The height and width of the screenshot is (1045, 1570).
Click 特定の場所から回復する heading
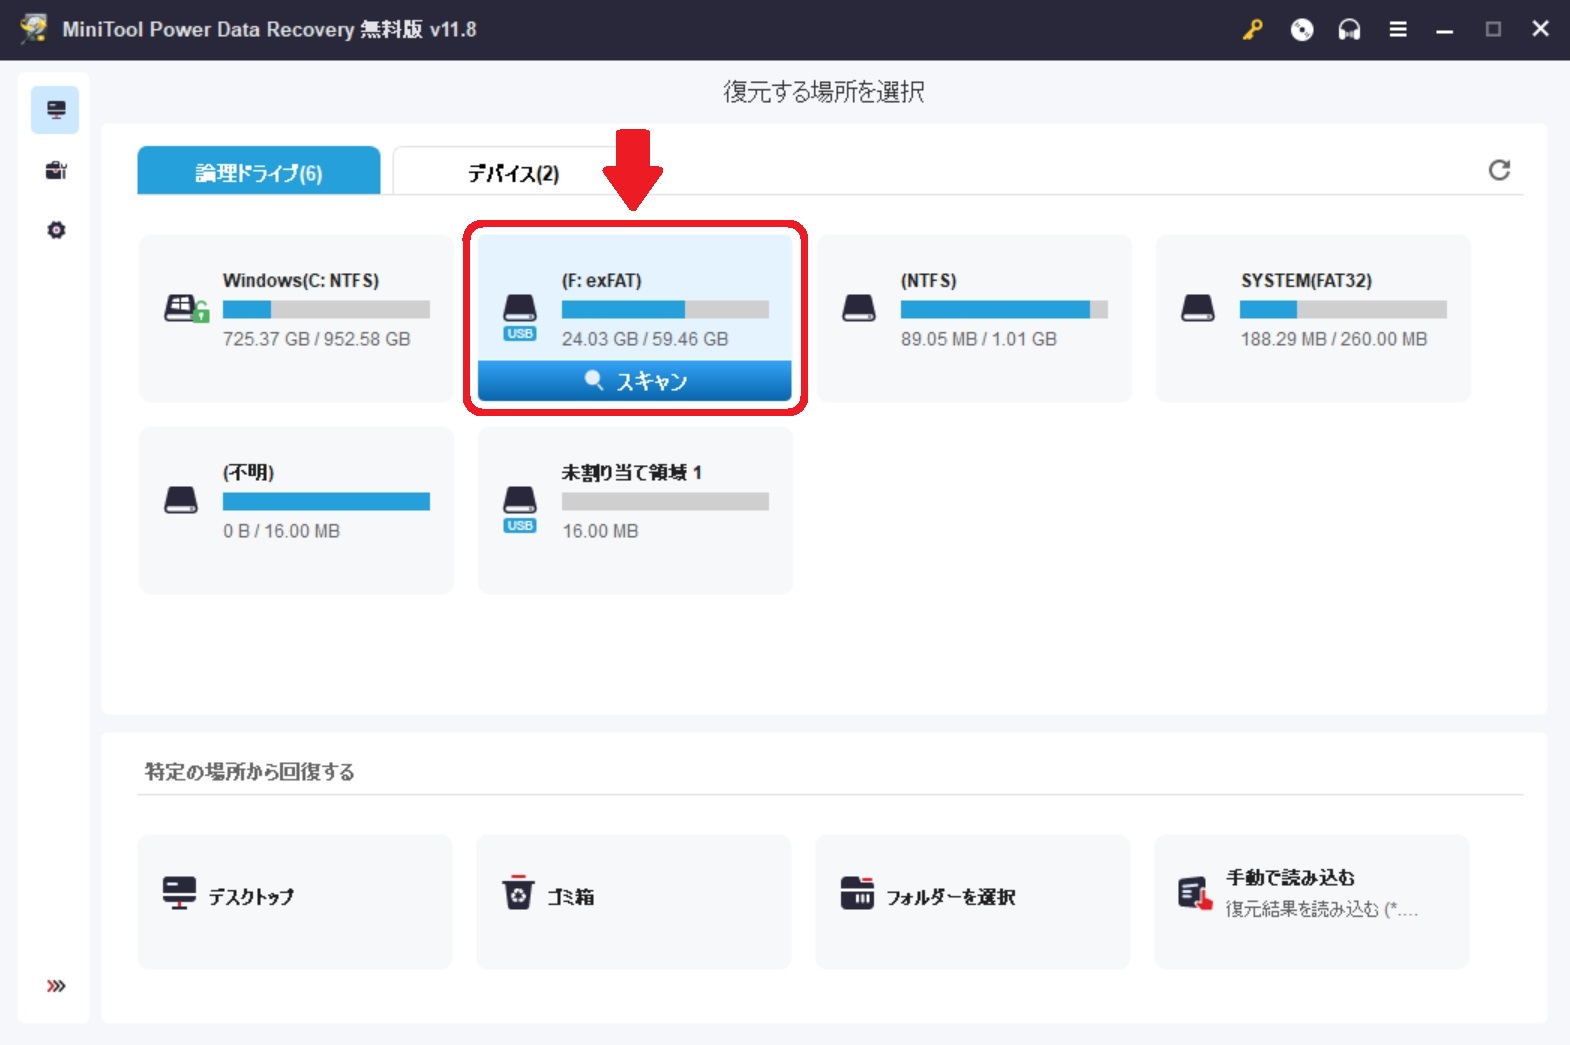point(250,771)
